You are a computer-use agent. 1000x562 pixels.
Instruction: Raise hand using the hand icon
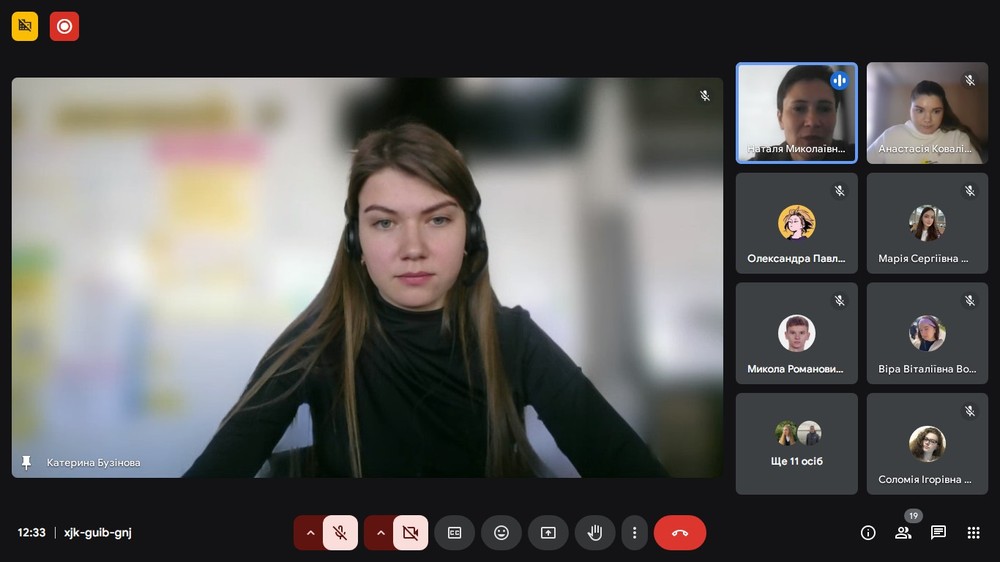tap(594, 533)
